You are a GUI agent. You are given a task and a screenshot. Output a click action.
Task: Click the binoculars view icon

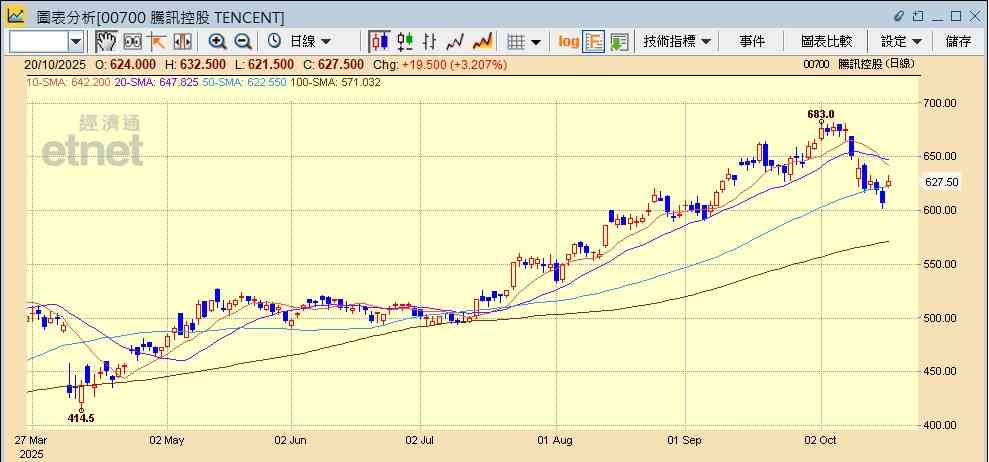point(132,41)
